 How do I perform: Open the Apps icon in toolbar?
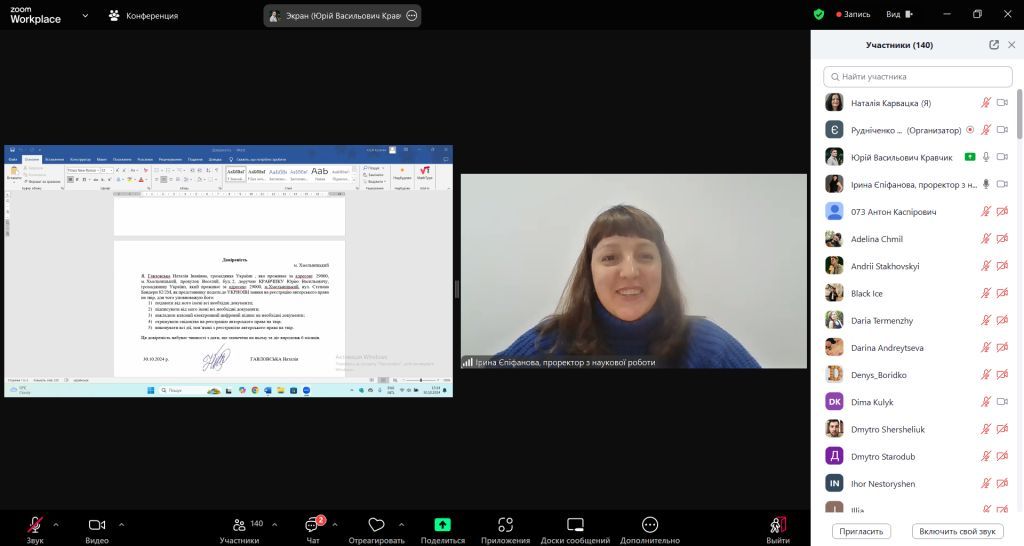coord(505,524)
